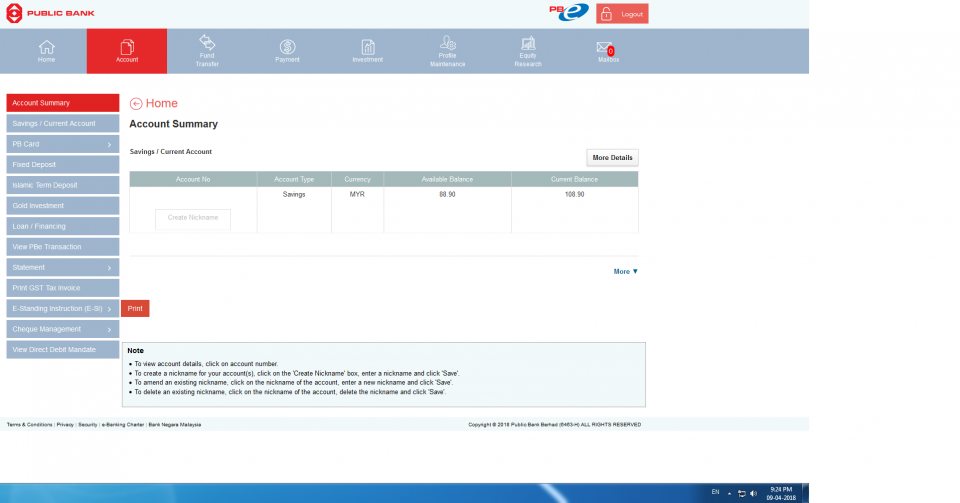Click the volume speaker tray icon
The width and height of the screenshot is (960, 503).
pos(753,493)
